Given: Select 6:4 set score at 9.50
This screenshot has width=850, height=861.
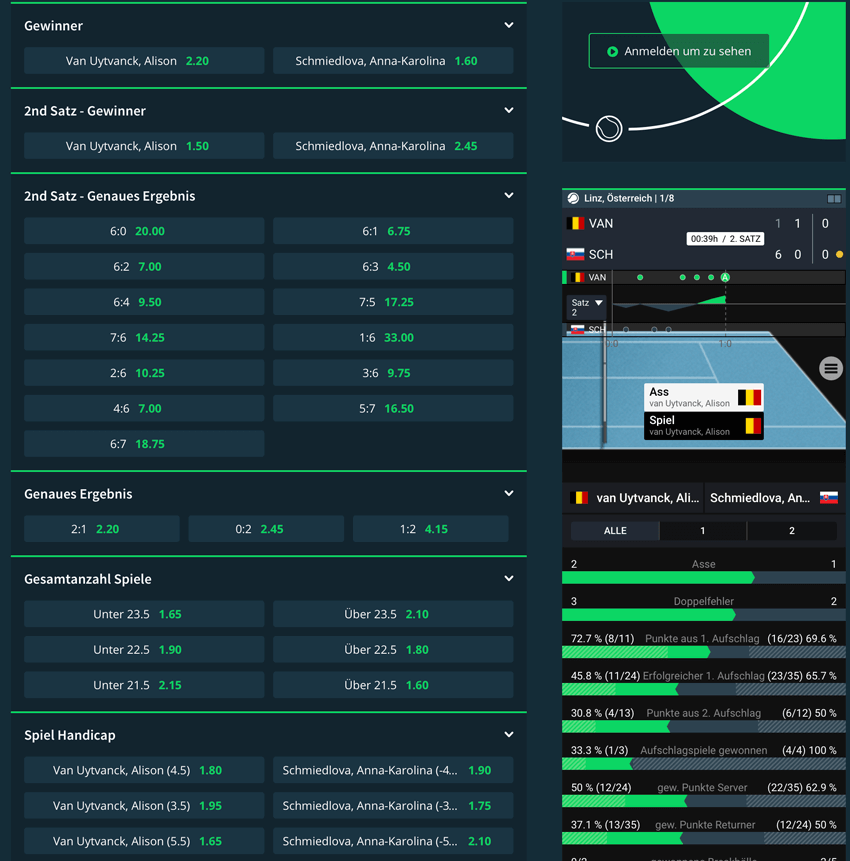Looking at the screenshot, I should (x=144, y=302).
